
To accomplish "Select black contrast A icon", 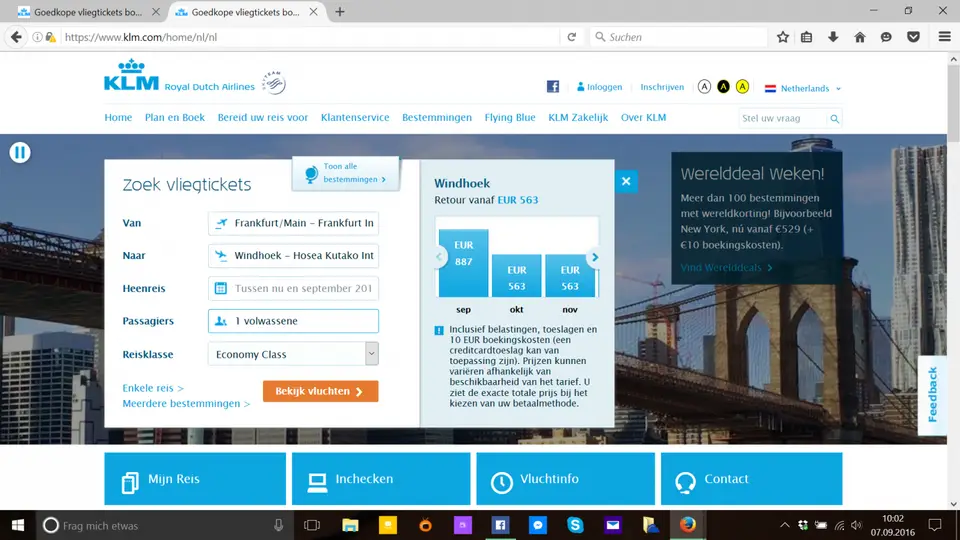I will tap(723, 87).
